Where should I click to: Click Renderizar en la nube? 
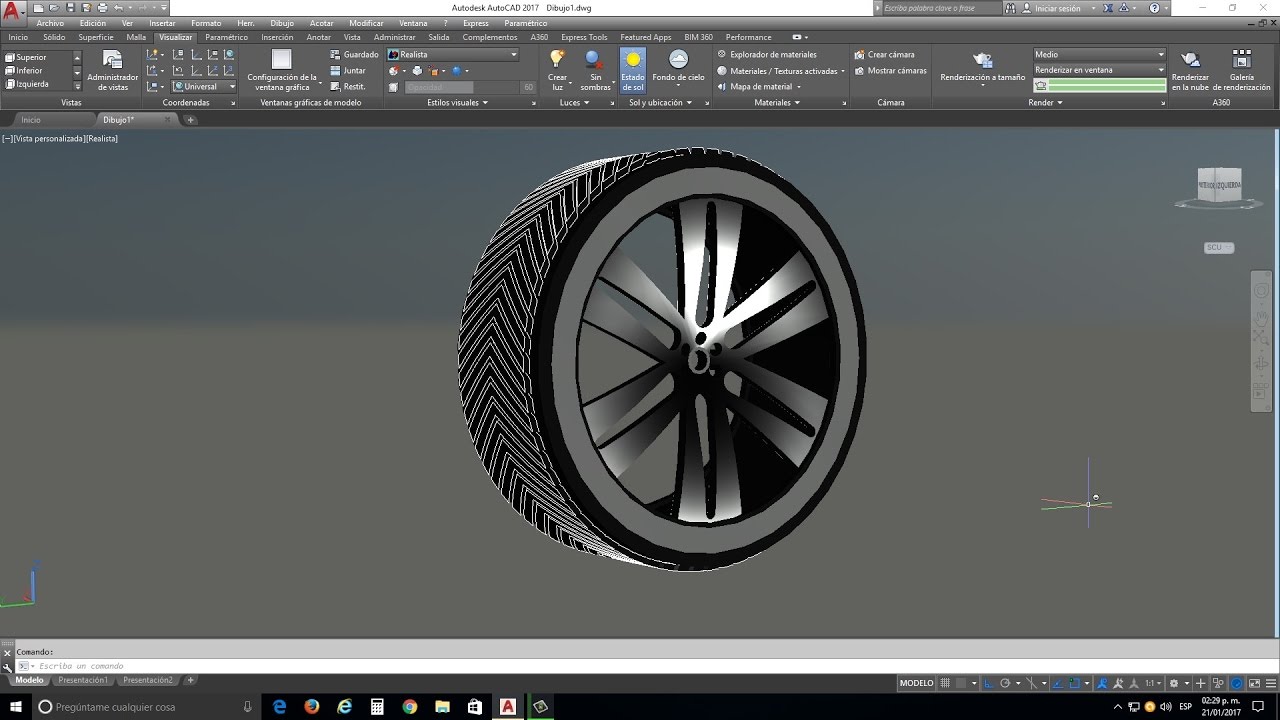(x=1190, y=70)
